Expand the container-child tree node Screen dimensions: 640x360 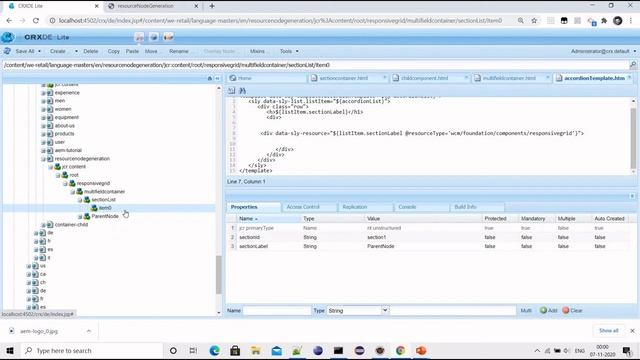tap(43, 225)
